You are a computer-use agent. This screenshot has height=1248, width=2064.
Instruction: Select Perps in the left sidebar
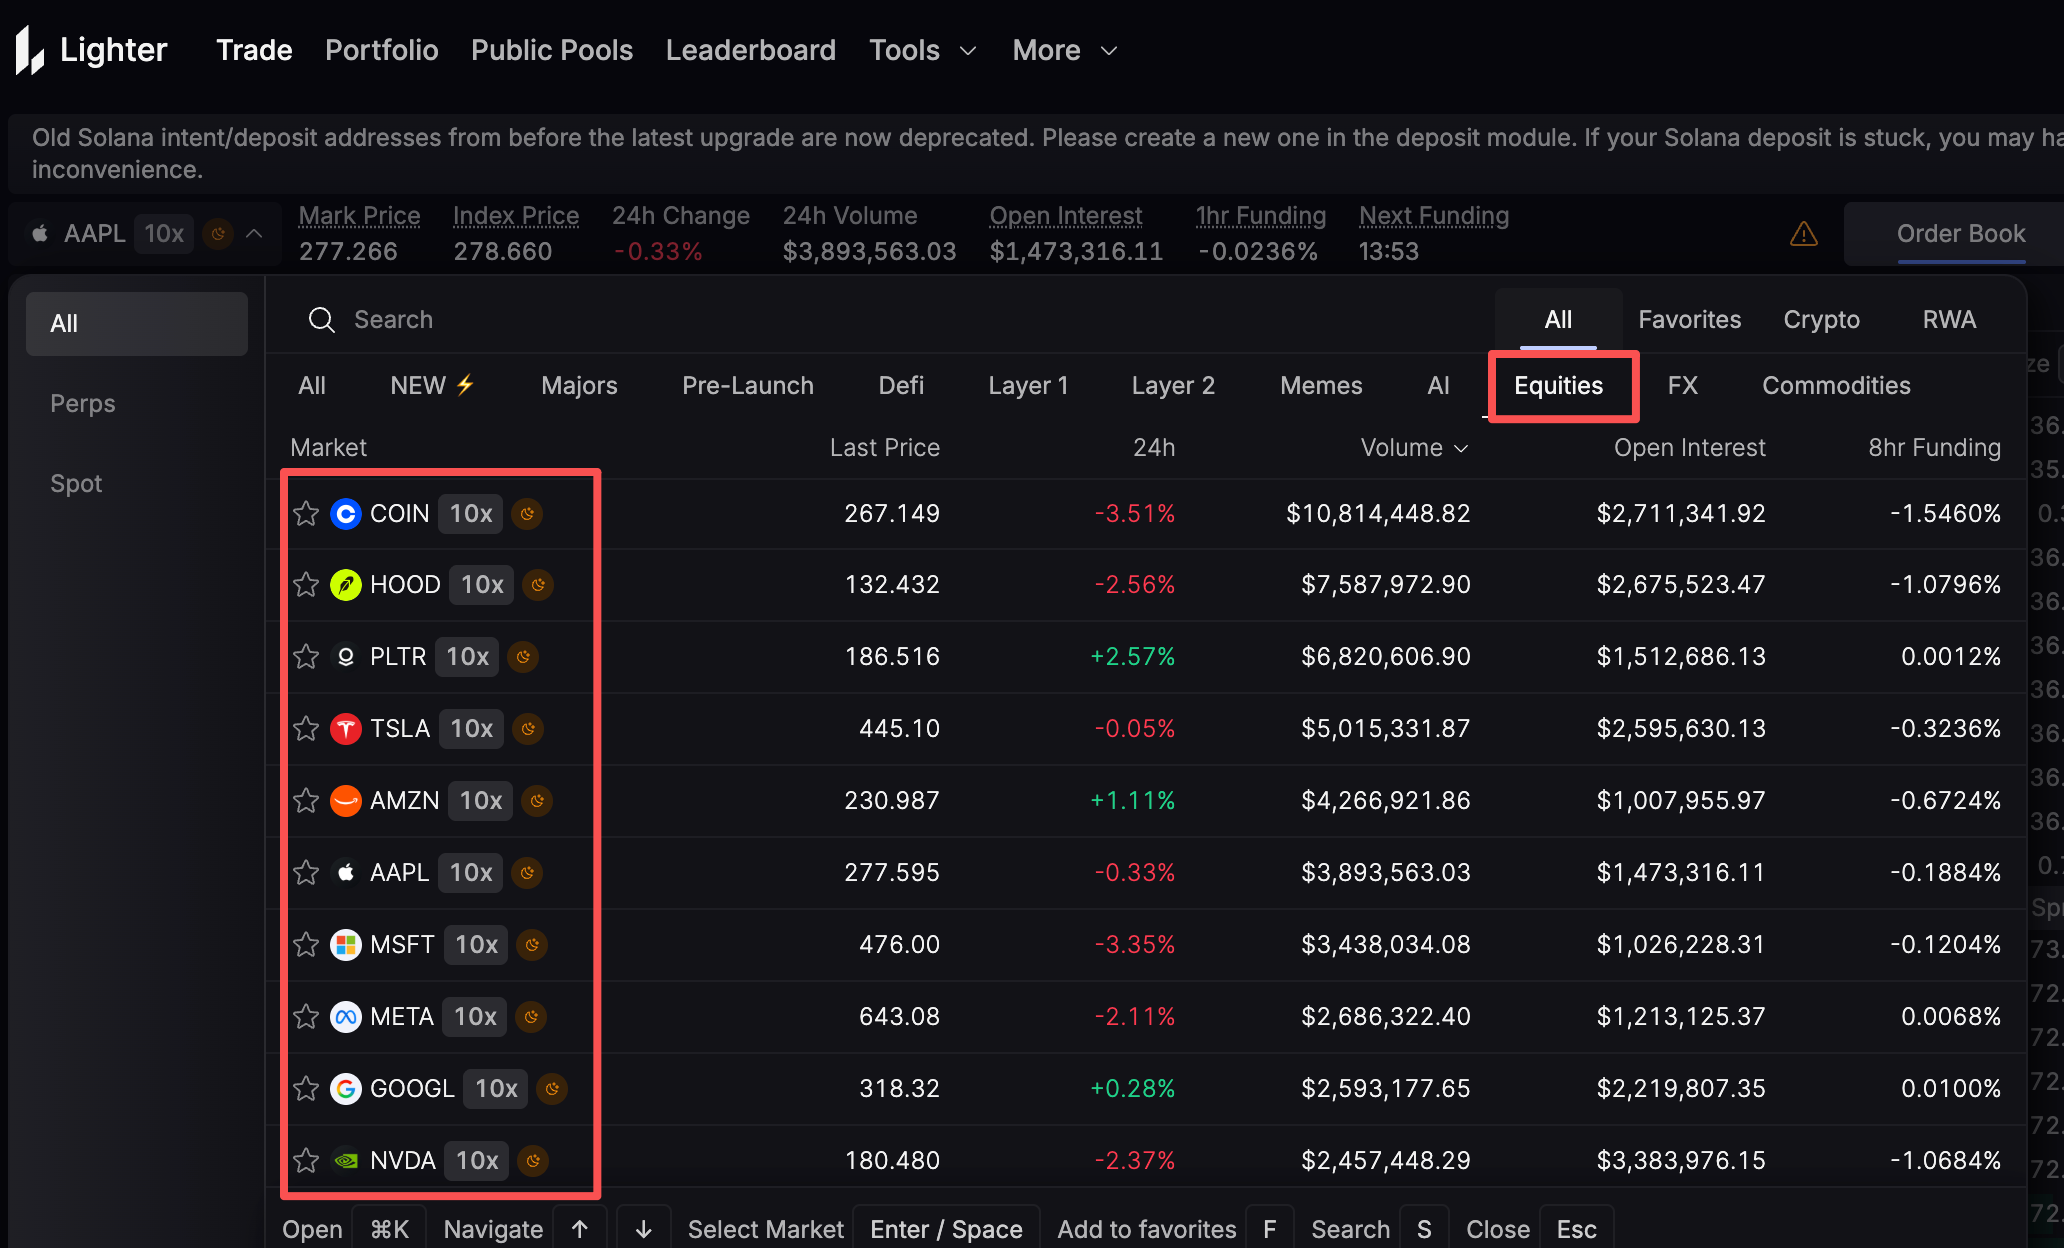(x=83, y=404)
